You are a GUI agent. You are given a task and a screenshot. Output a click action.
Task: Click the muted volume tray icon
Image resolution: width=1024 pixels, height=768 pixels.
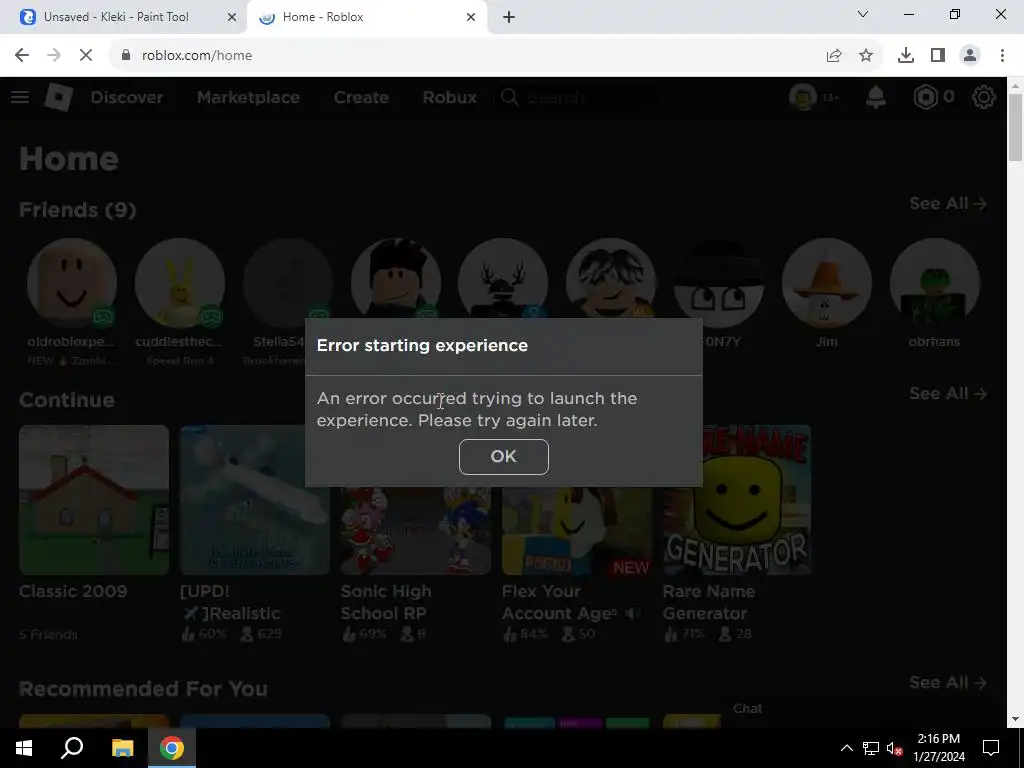pos(894,748)
